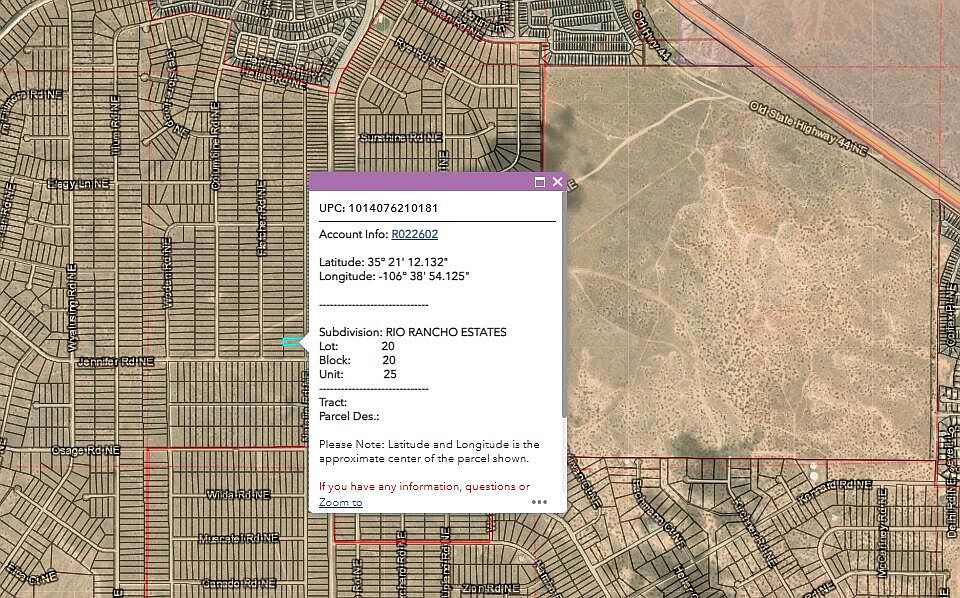Click the Columbine Rd NE map label
960x598 pixels.
[x=215, y=146]
